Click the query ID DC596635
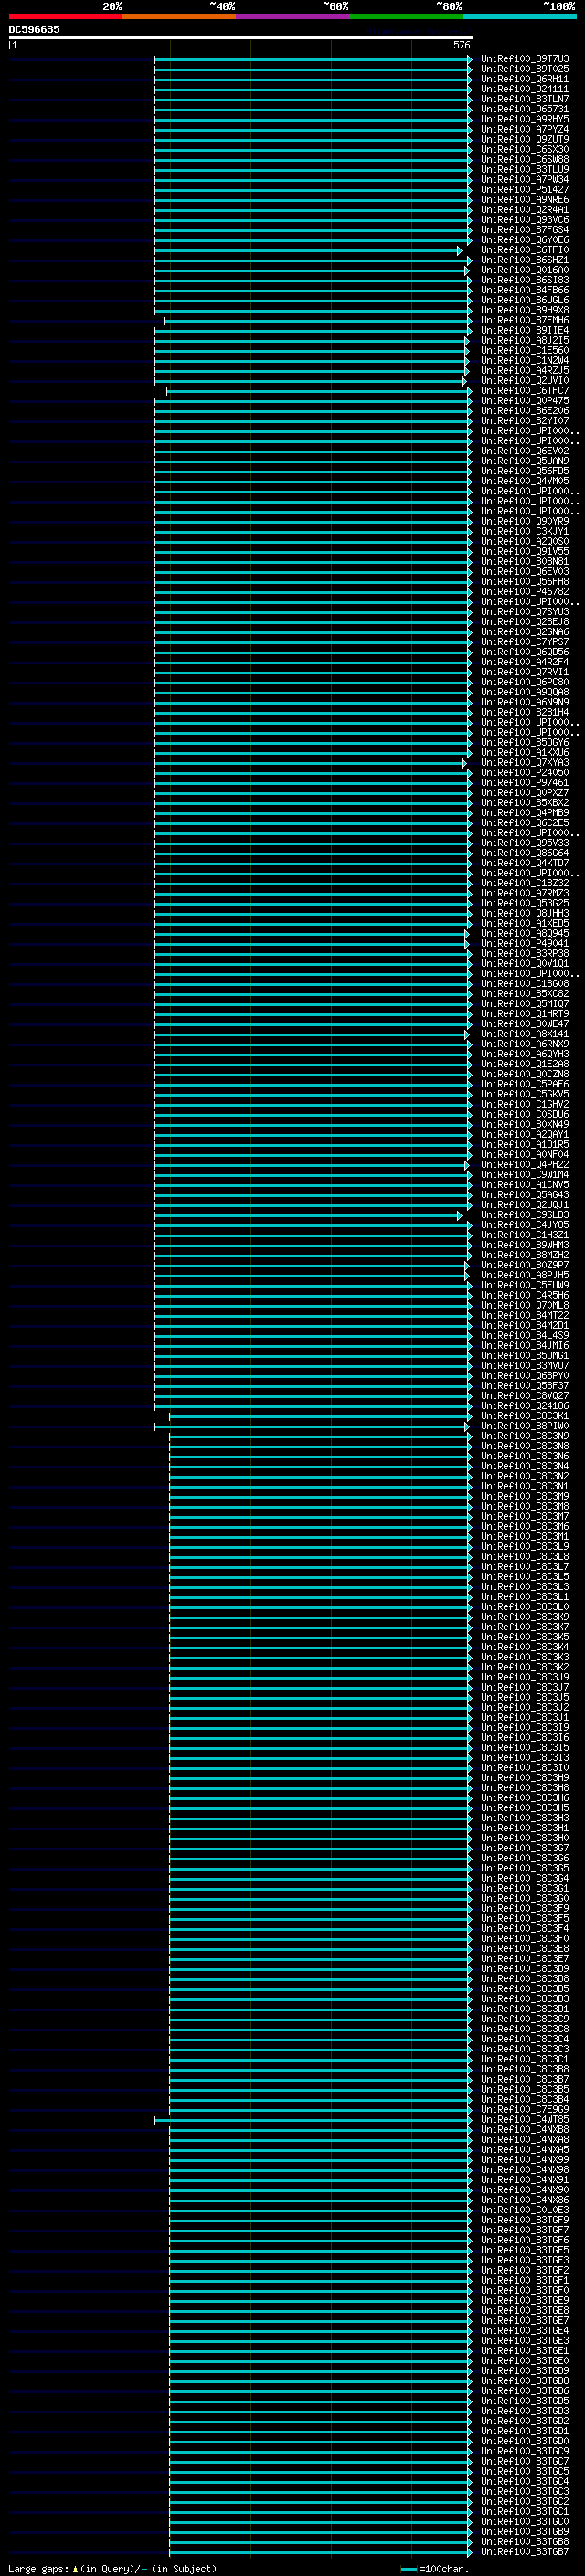This screenshot has height=2576, width=585. point(34,29)
